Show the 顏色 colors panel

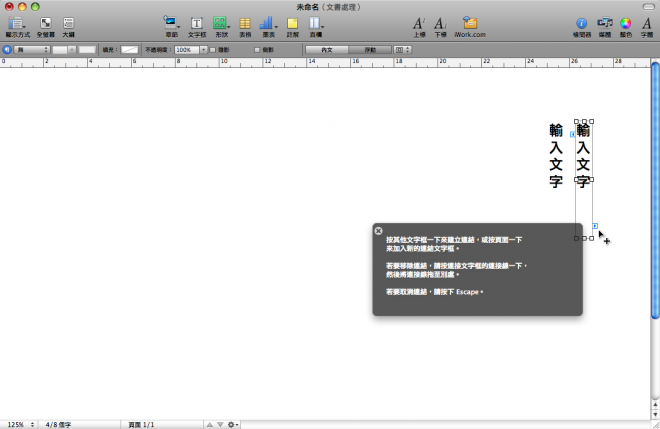[626, 23]
